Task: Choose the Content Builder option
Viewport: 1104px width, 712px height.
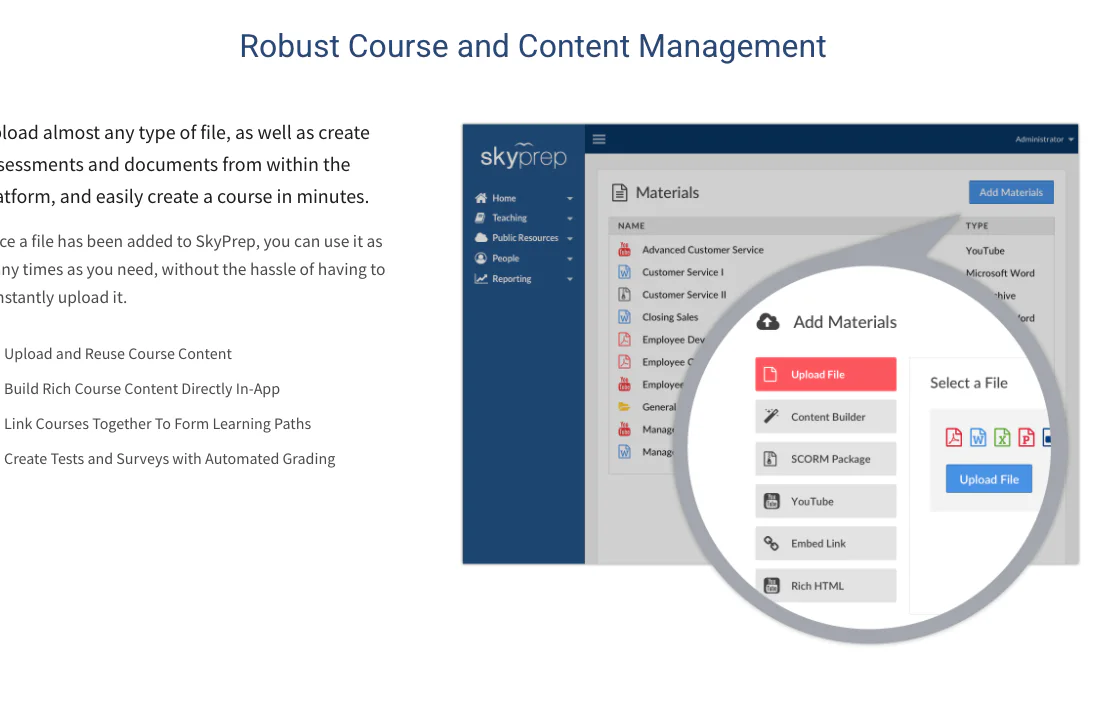Action: click(826, 416)
